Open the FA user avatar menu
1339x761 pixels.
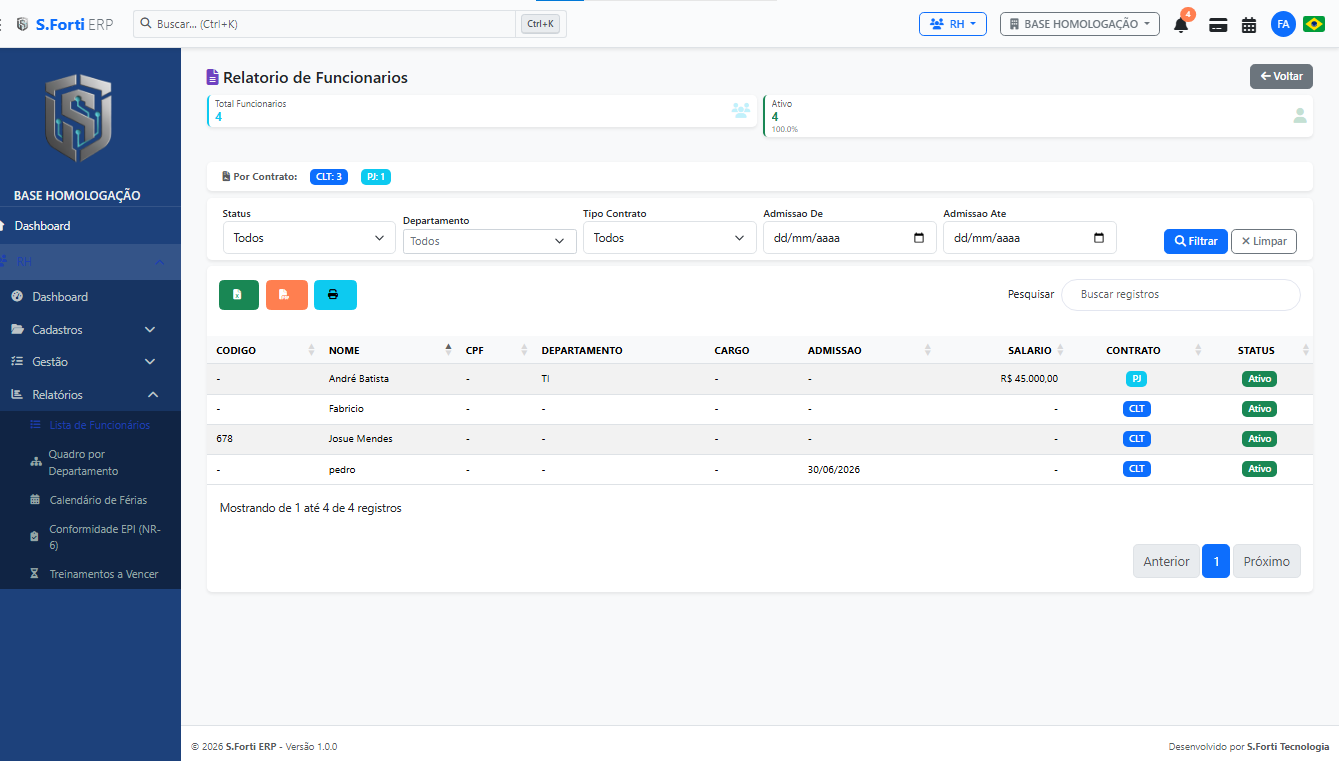click(1283, 24)
